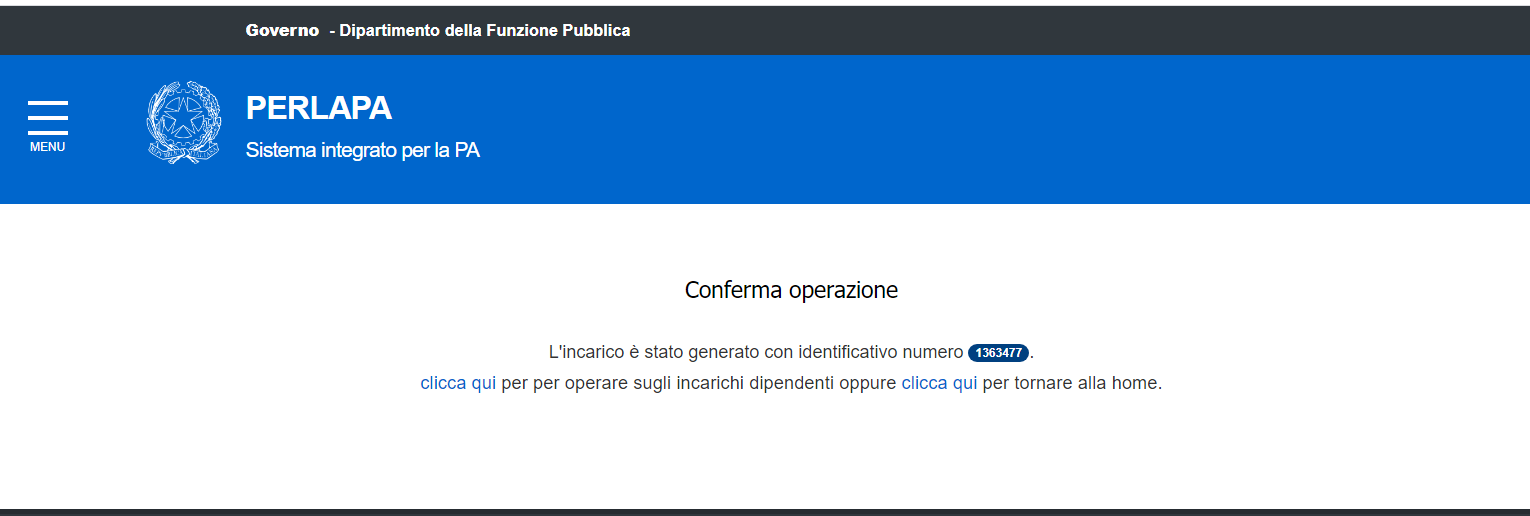Click 'Dipartimento della Funzione Pubblica' text
1530x516 pixels.
484,30
